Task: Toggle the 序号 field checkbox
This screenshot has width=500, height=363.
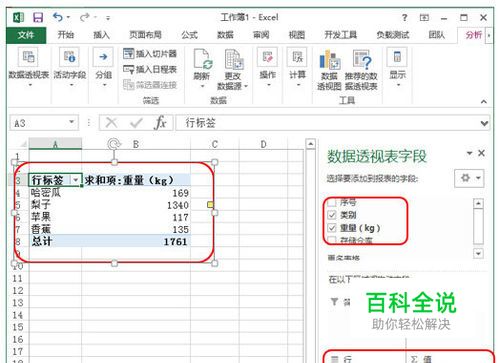Action: coord(332,202)
